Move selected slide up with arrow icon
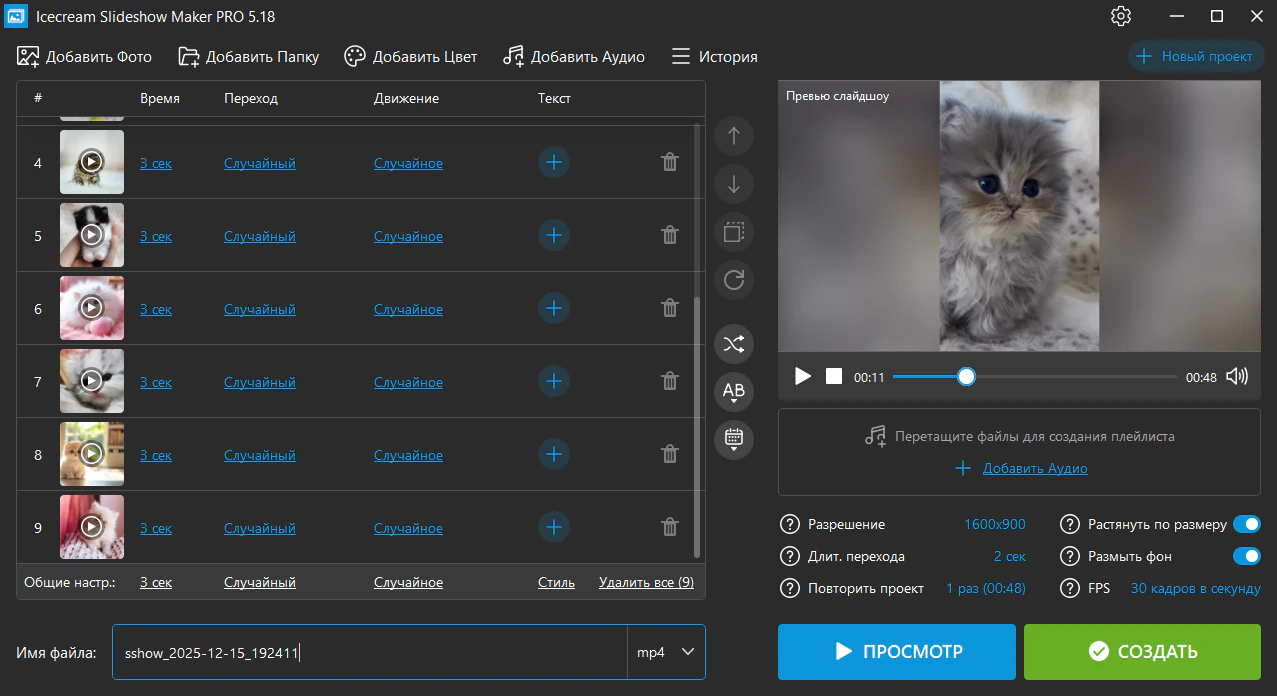This screenshot has height=696, width=1277. coord(734,136)
